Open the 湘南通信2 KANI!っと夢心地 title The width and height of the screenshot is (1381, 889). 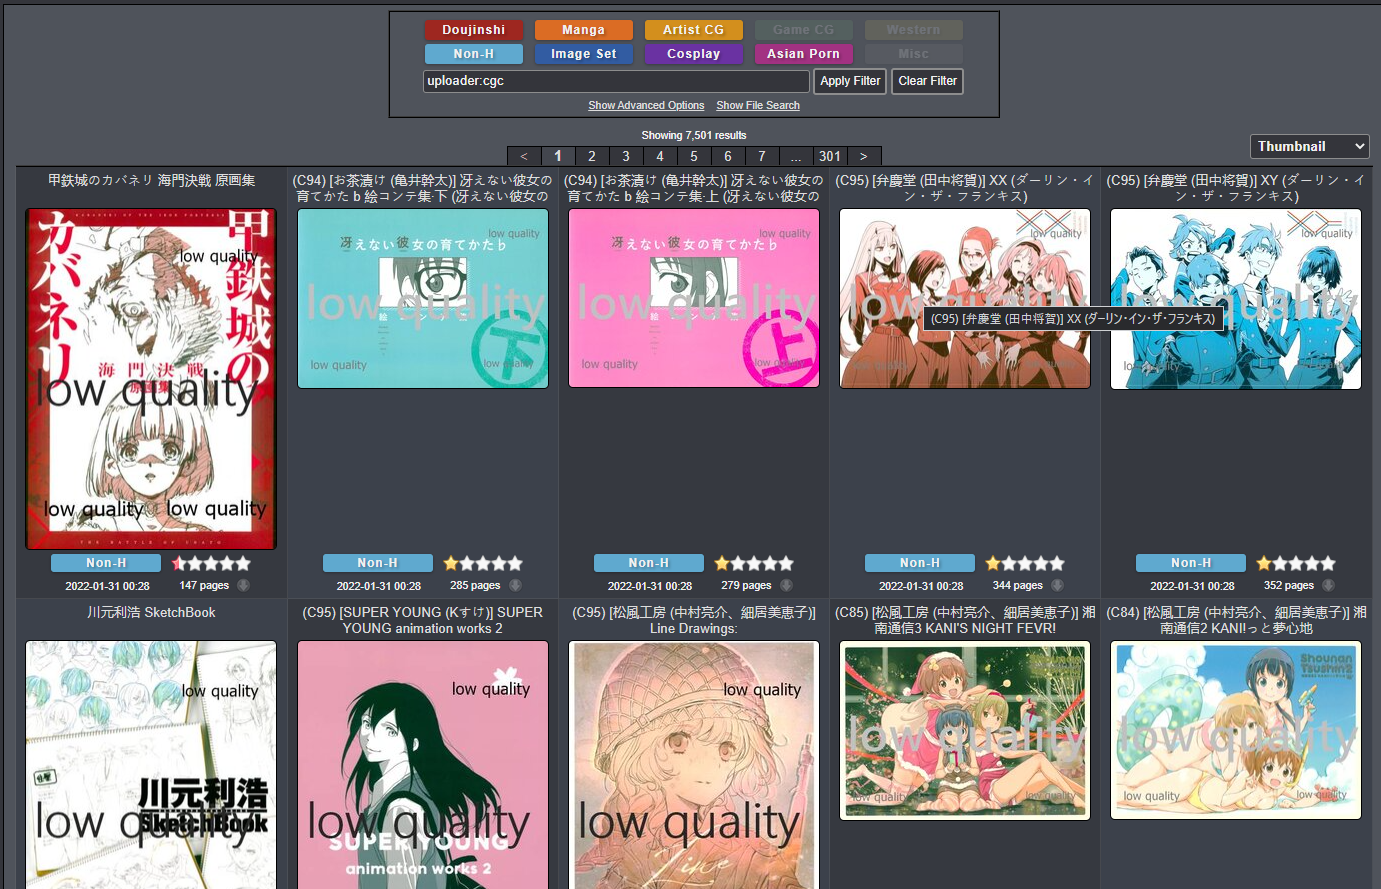click(x=1236, y=620)
